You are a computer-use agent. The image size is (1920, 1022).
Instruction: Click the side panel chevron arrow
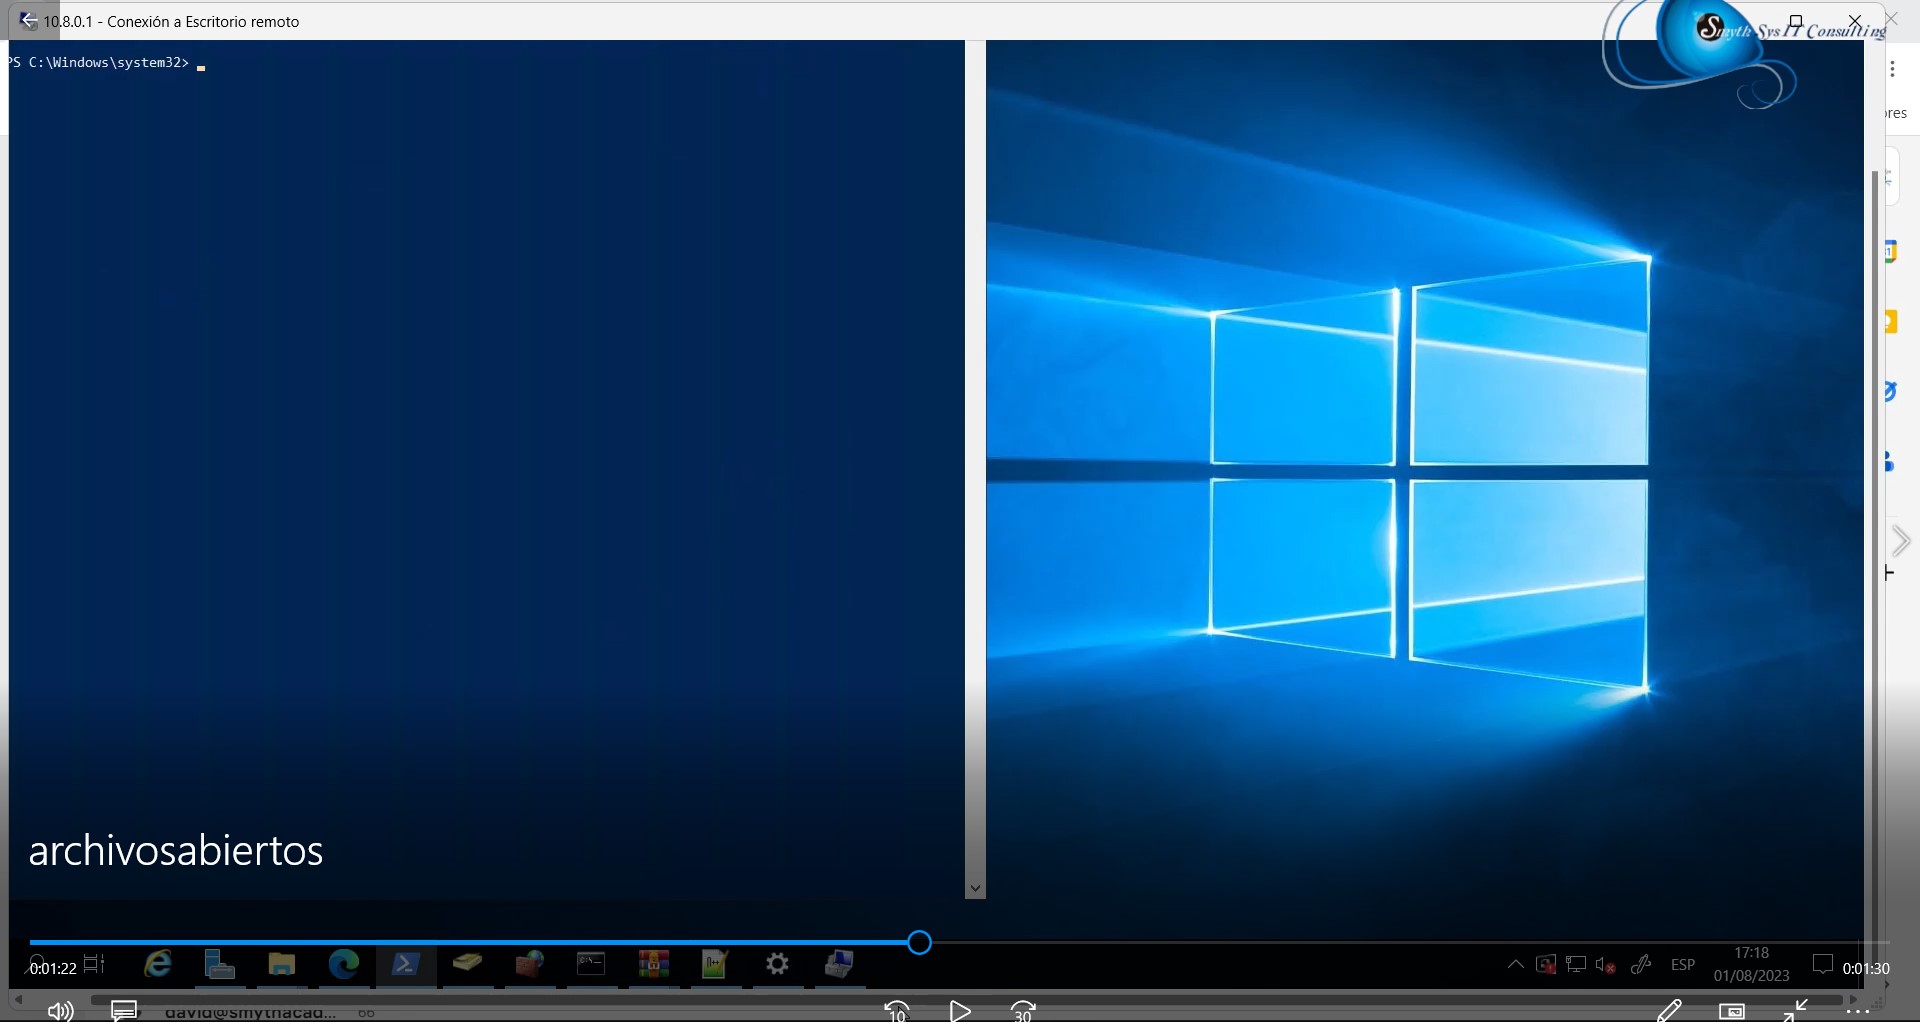[1901, 541]
